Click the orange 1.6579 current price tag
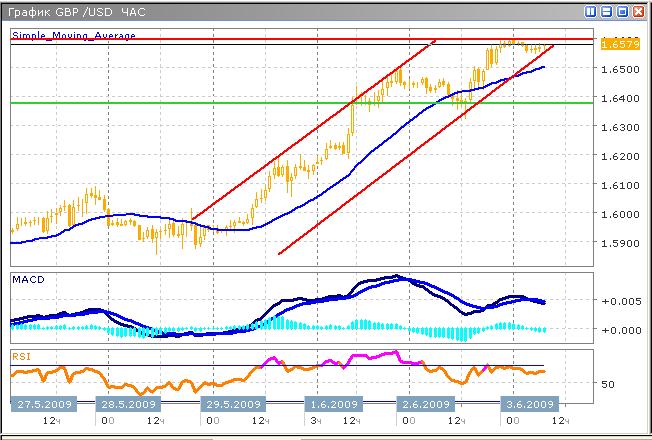Viewport: 652px width, 440px height. (x=621, y=45)
